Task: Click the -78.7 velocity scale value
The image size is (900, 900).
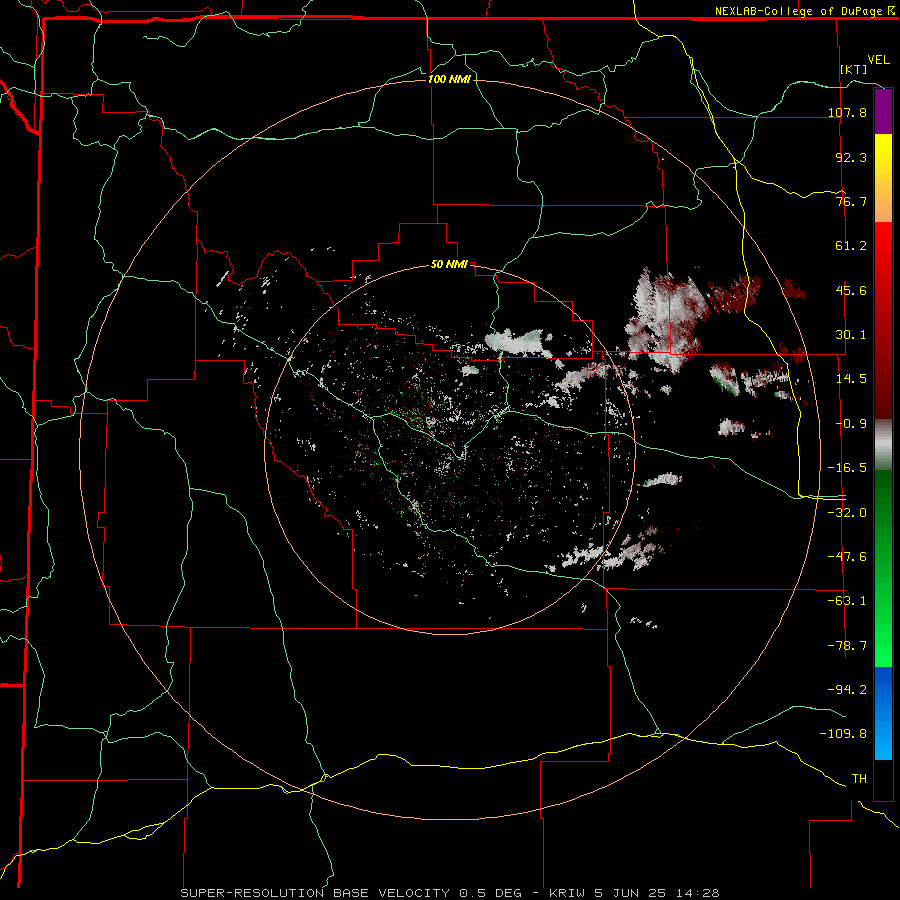Action: click(x=847, y=646)
